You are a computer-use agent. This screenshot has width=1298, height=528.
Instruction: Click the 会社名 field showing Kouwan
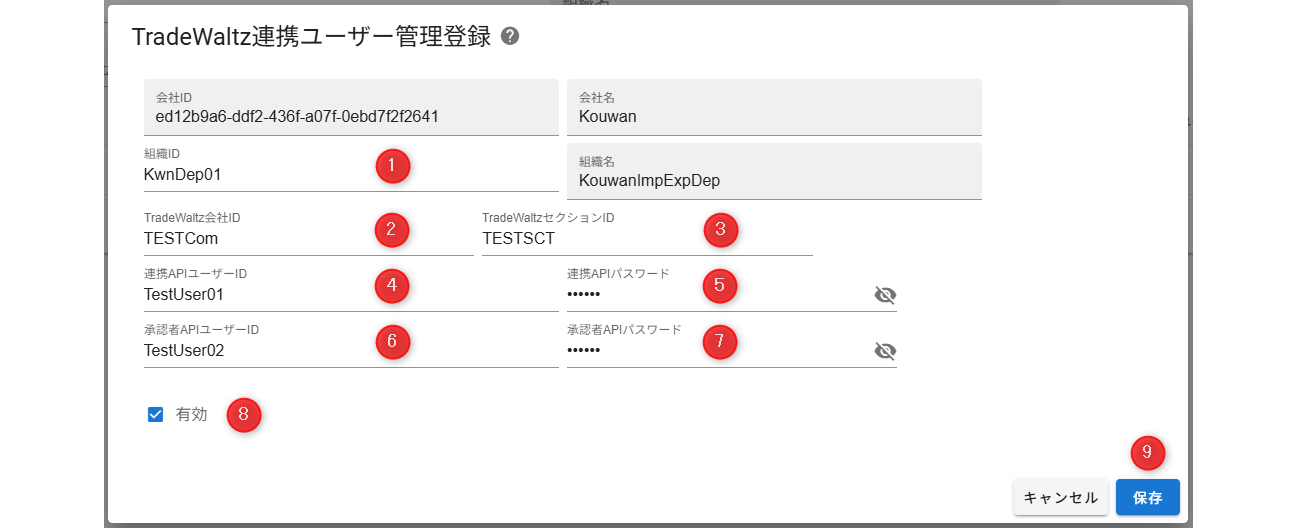pos(773,116)
